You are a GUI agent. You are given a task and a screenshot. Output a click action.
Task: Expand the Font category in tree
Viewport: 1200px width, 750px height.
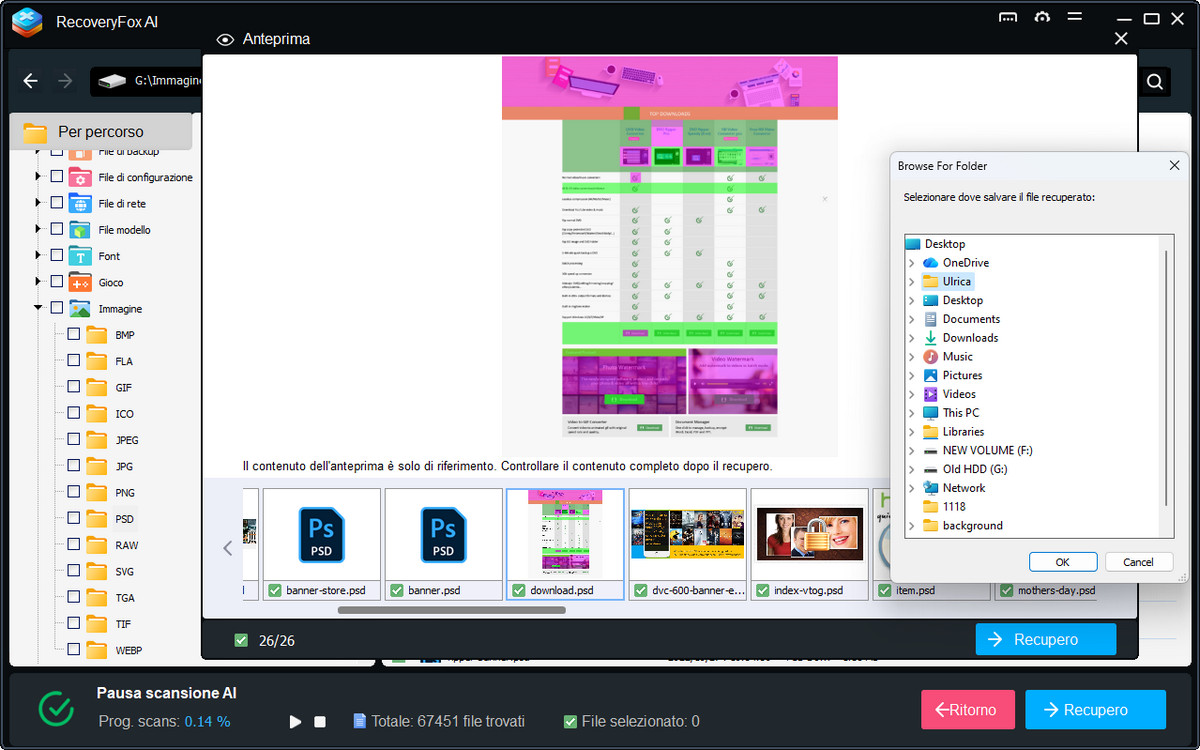(38, 256)
